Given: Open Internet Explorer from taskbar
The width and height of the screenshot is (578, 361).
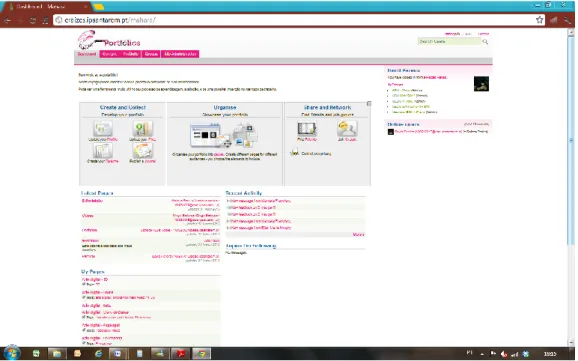Looking at the screenshot, I should 98,354.
